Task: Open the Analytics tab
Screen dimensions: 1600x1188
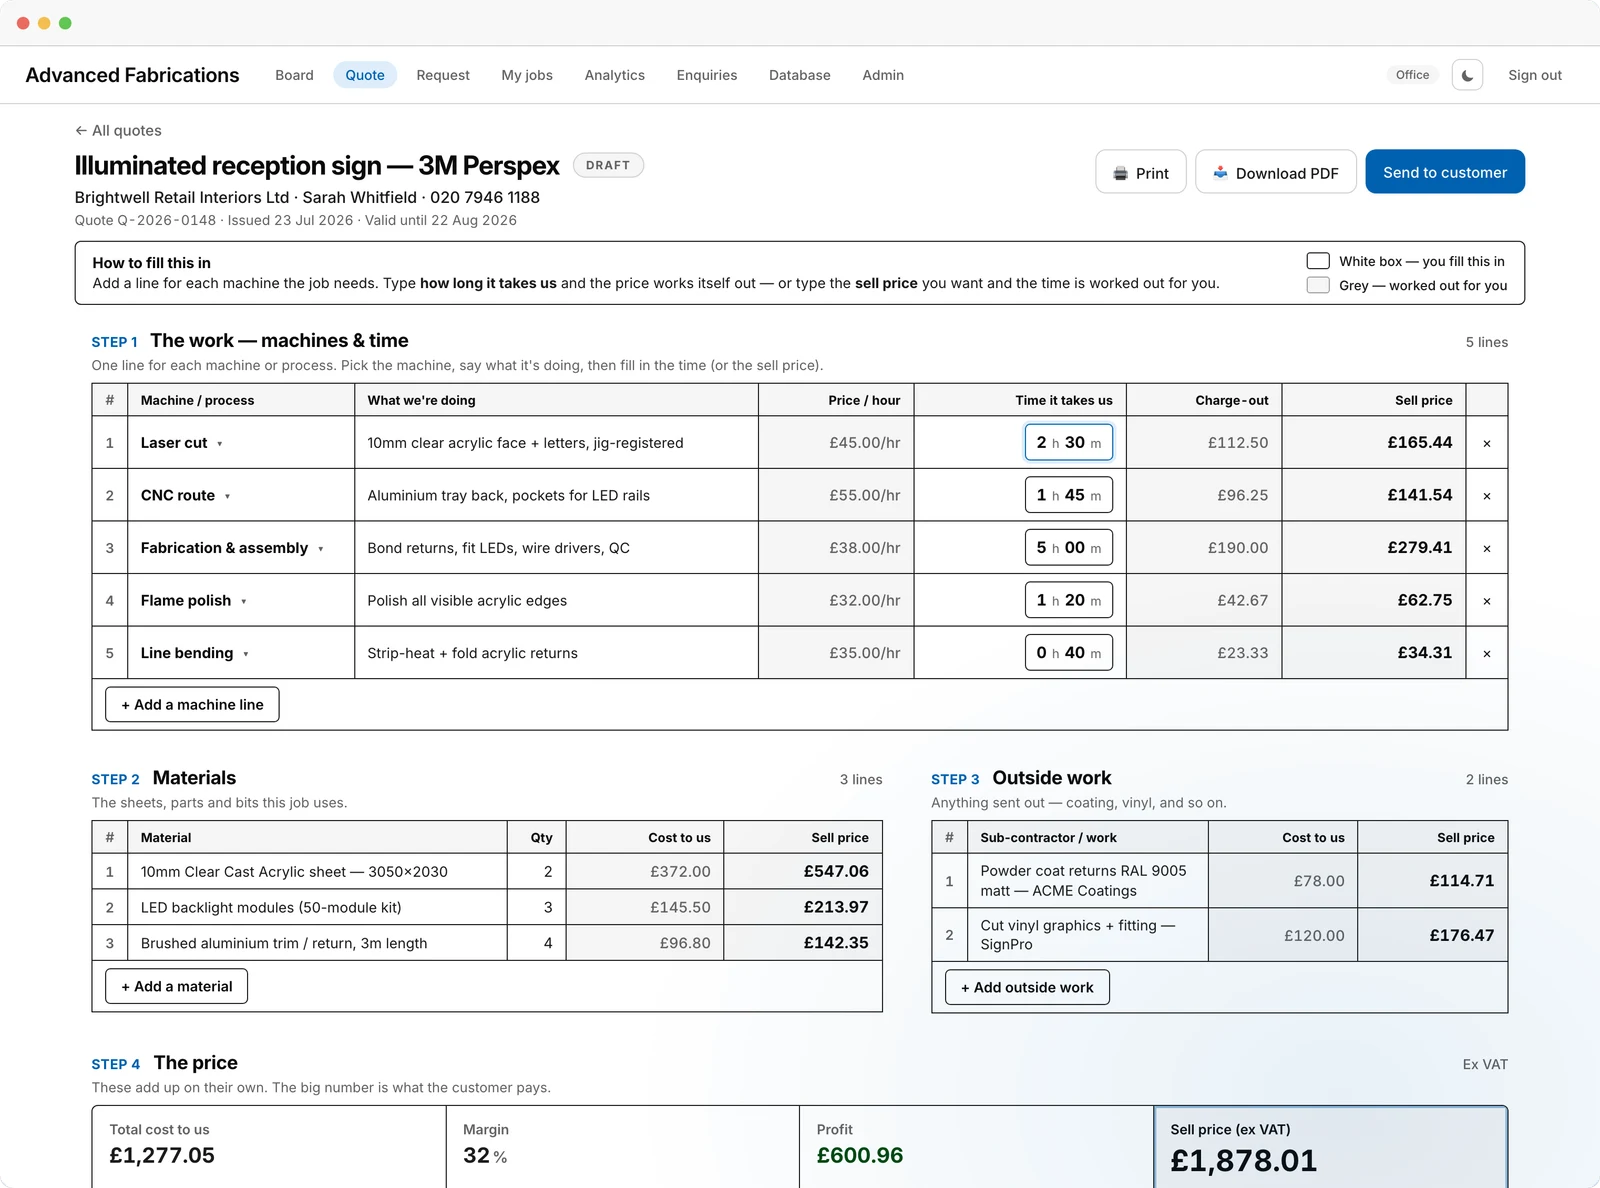Action: 615,75
